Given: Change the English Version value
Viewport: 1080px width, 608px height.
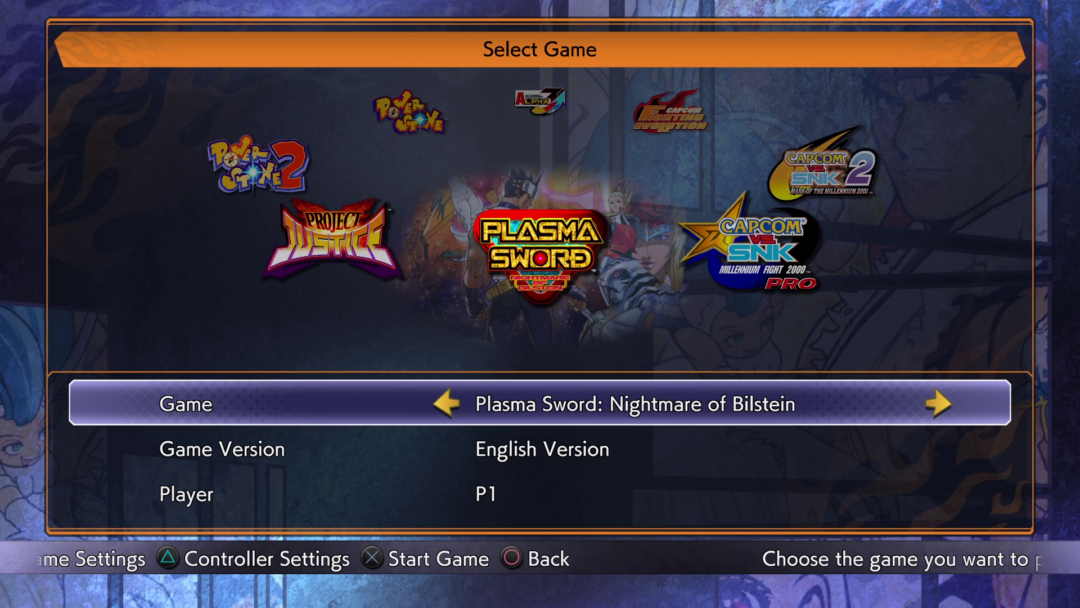Looking at the screenshot, I should (542, 449).
